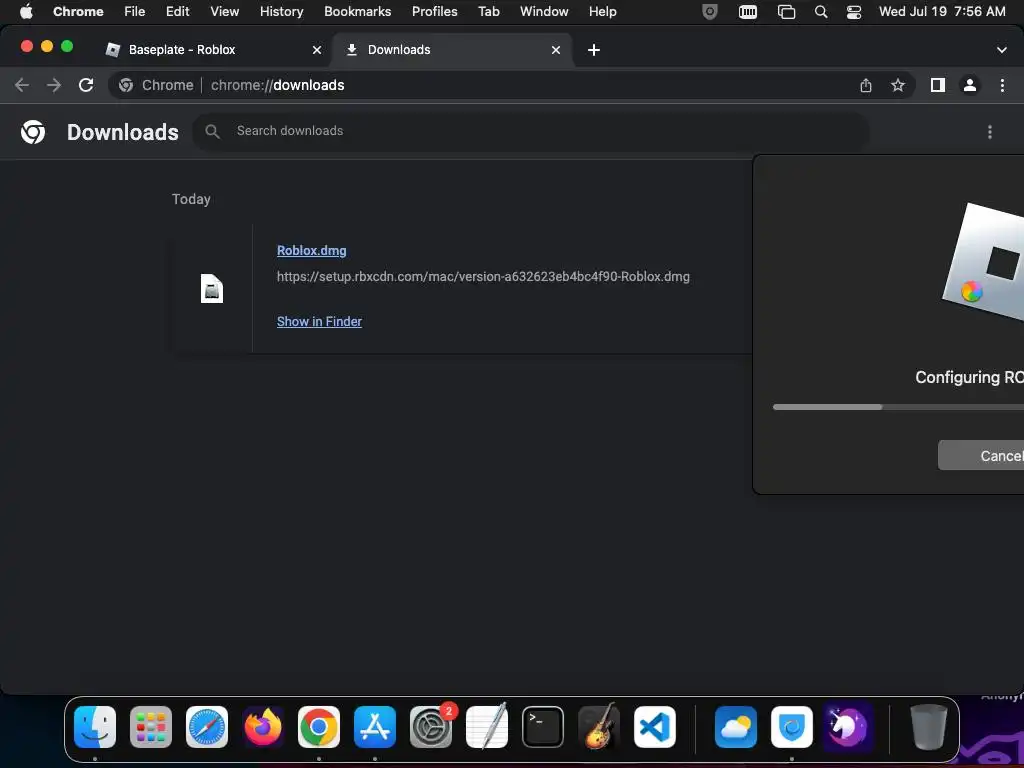
Task: Click the Roblox logo in installer dialog
Action: click(x=983, y=263)
